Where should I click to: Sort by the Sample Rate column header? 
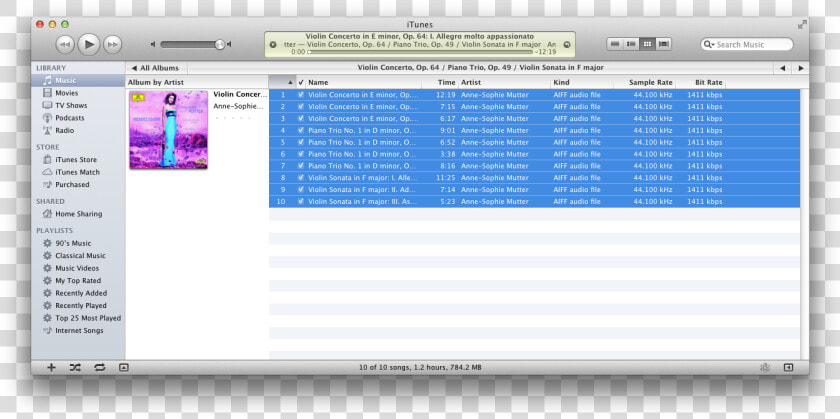(644, 83)
